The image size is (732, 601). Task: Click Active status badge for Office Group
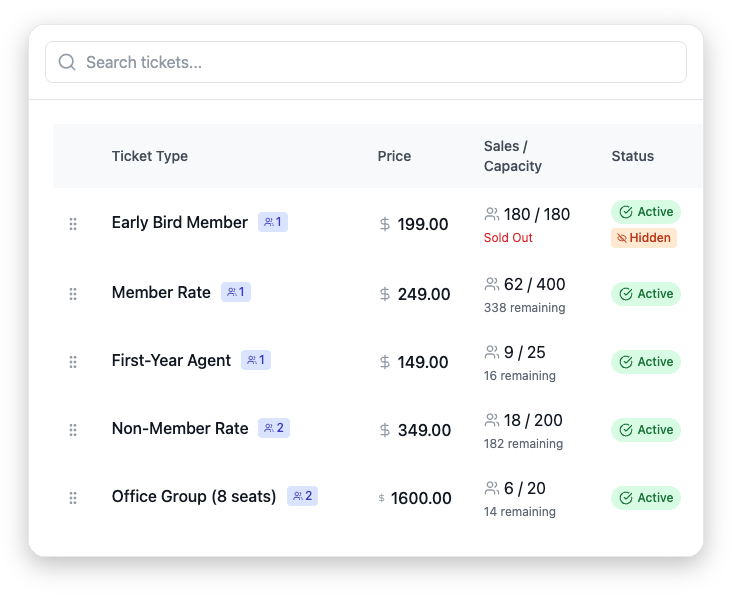[x=646, y=498]
